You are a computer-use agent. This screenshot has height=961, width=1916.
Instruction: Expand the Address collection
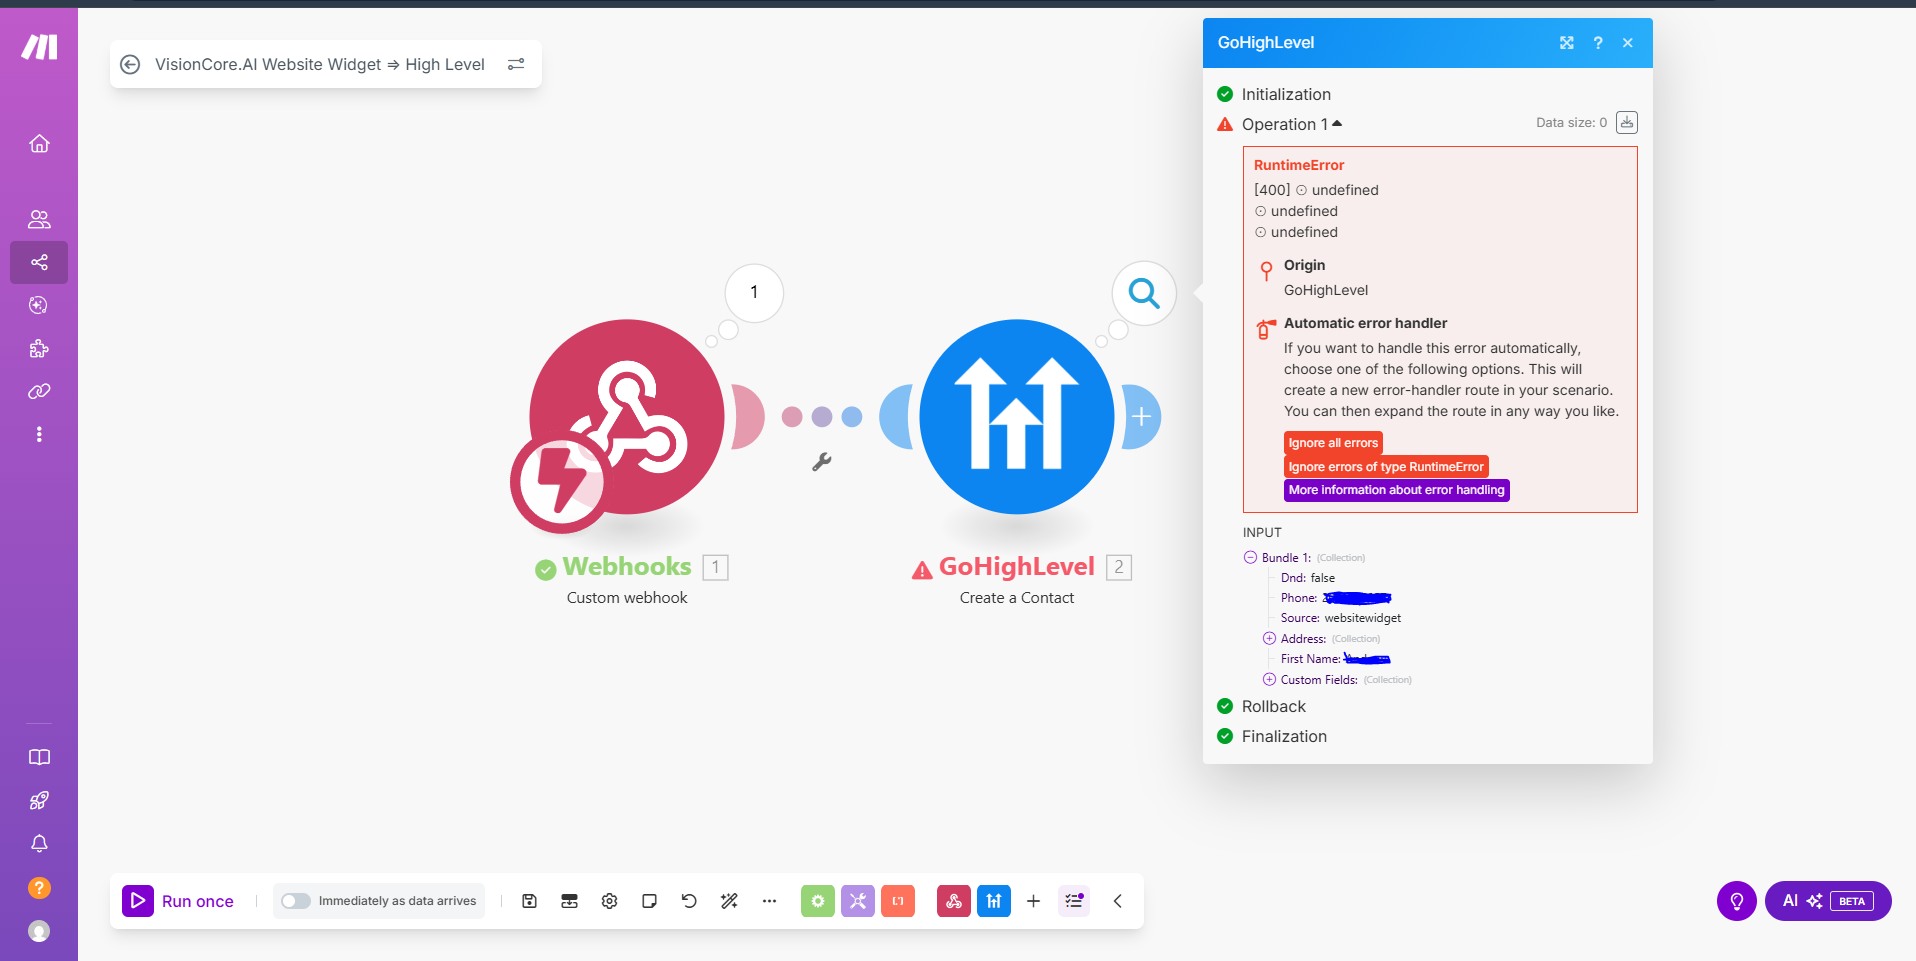pos(1269,639)
